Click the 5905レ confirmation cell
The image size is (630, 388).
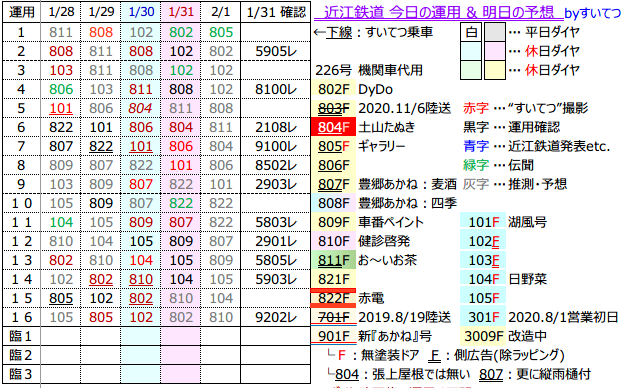click(x=276, y=51)
